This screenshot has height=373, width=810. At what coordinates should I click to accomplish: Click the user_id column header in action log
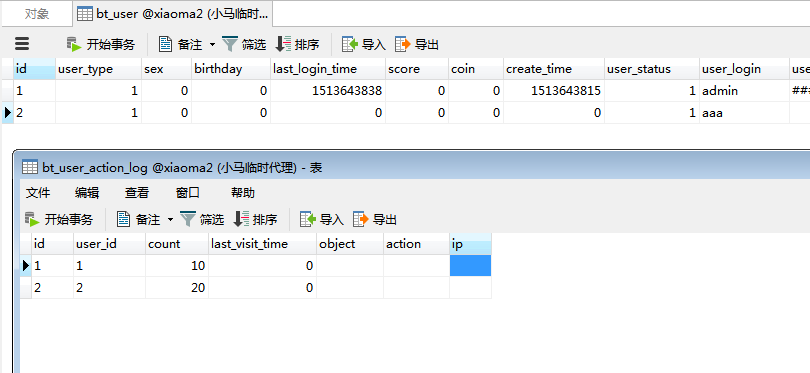pos(109,244)
